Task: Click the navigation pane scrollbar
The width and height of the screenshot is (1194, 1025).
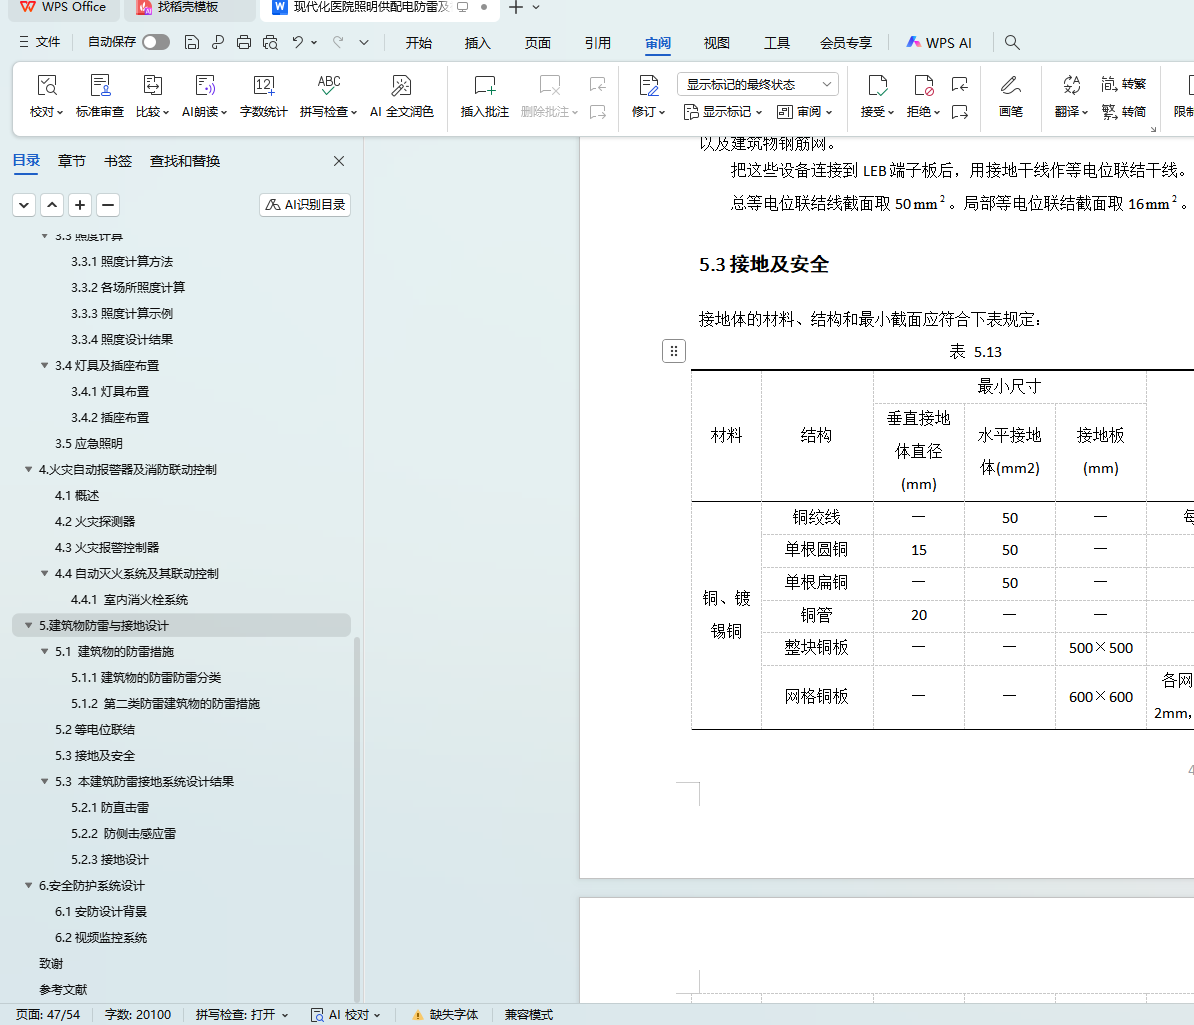Action: point(356,819)
